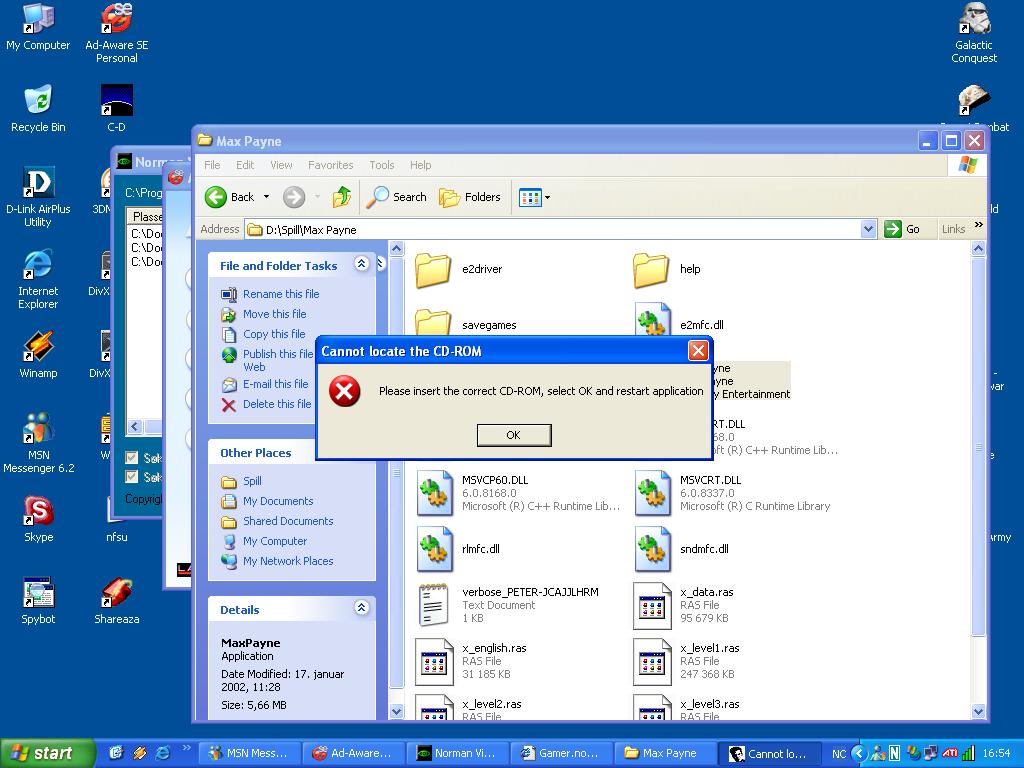Close the Cannot locate the CD-ROM dialog

tap(698, 351)
